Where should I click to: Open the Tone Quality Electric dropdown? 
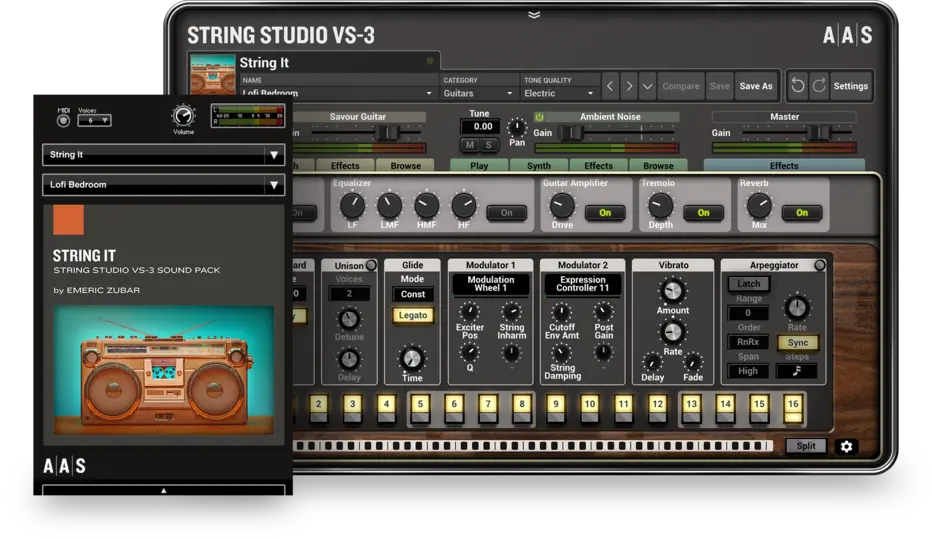559,93
